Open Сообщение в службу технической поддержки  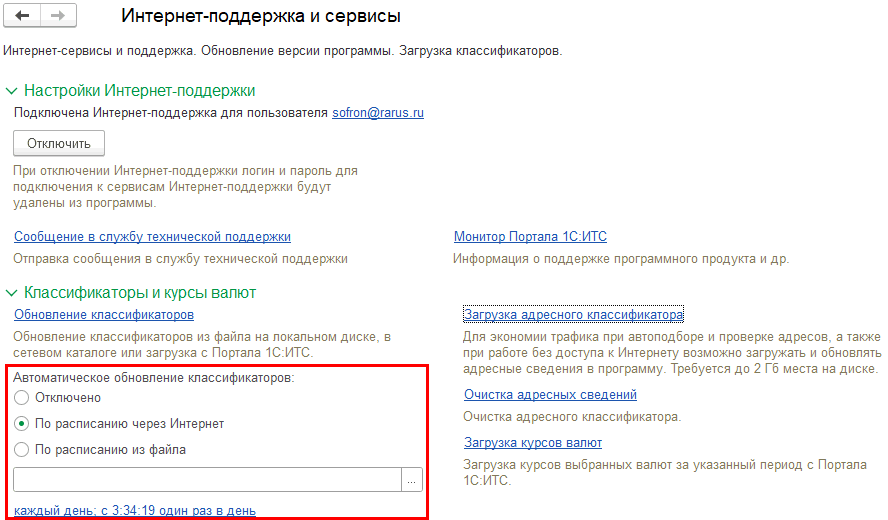click(x=152, y=237)
